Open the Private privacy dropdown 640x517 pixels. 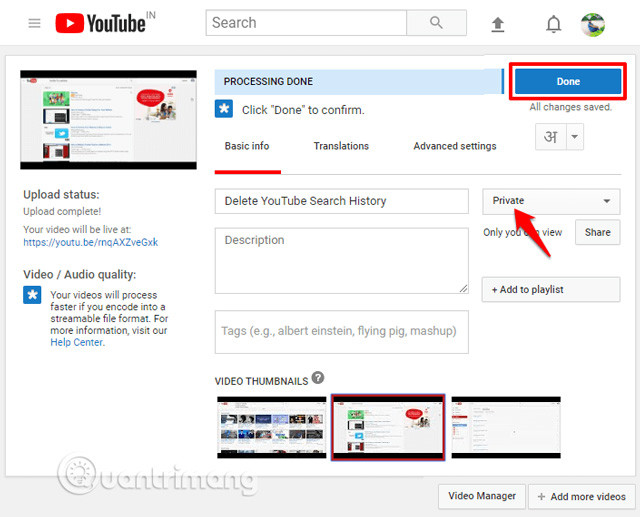551,201
